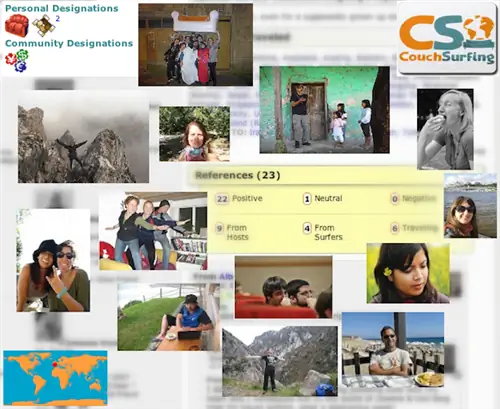Open the two men on red seats photo

[x=283, y=287]
